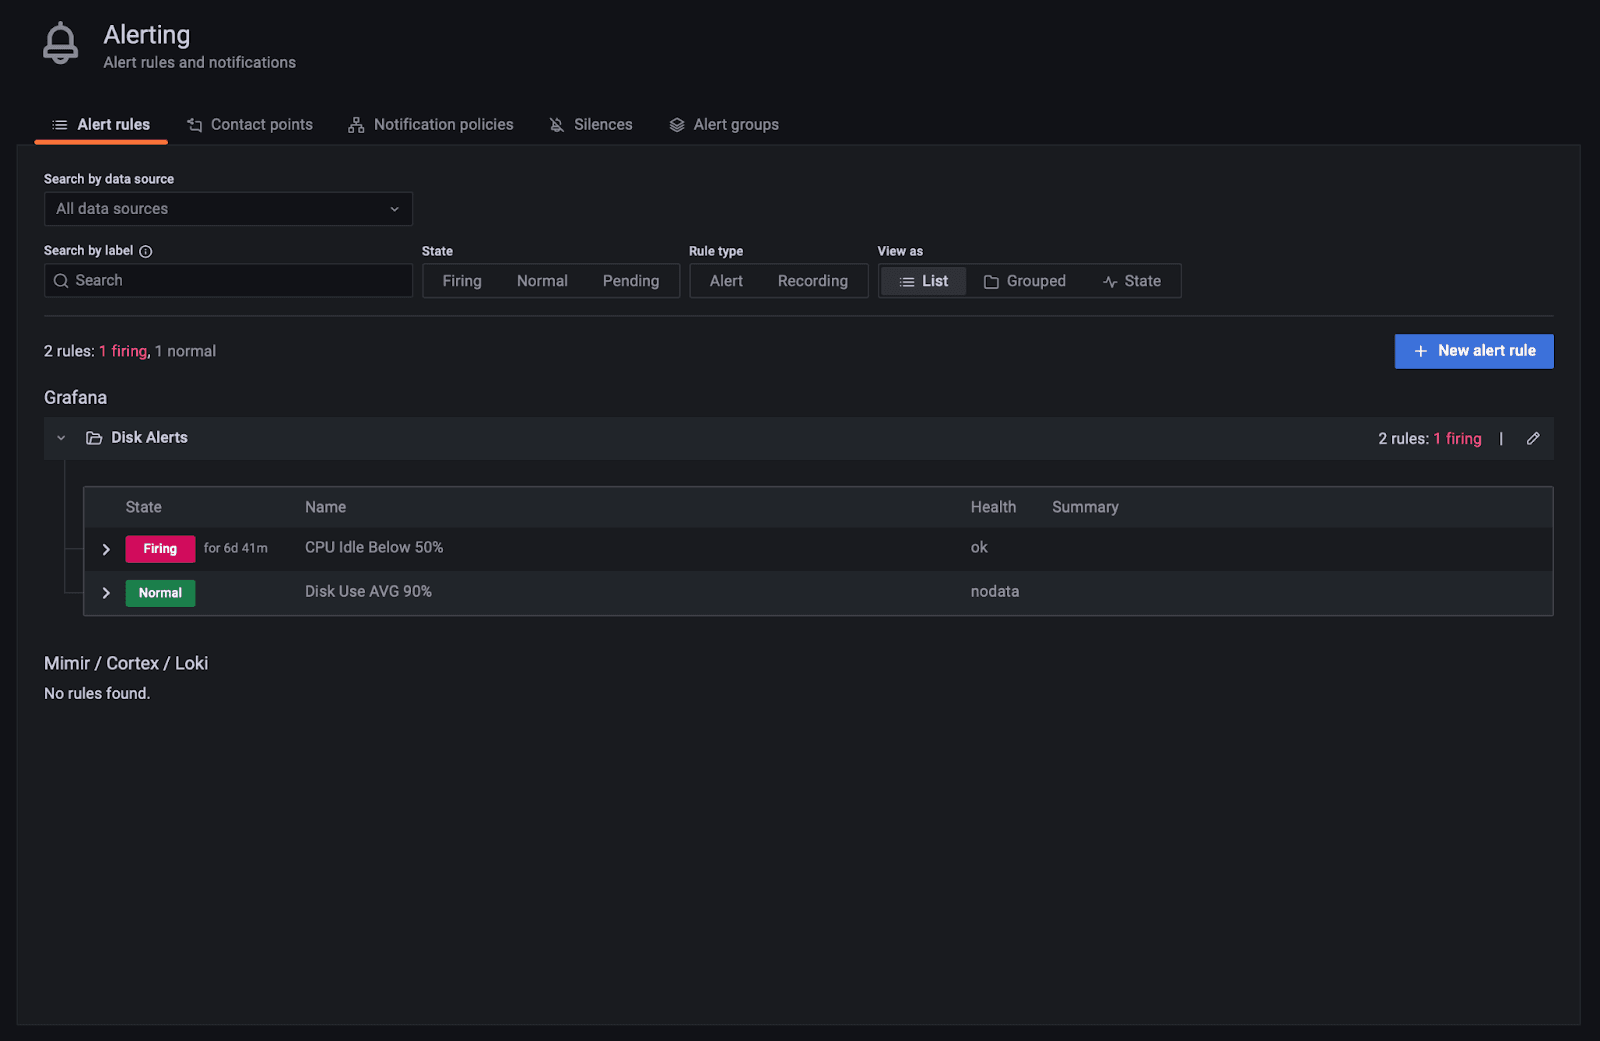Click the folder icon beside Disk Alerts
The image size is (1600, 1041).
click(x=92, y=437)
